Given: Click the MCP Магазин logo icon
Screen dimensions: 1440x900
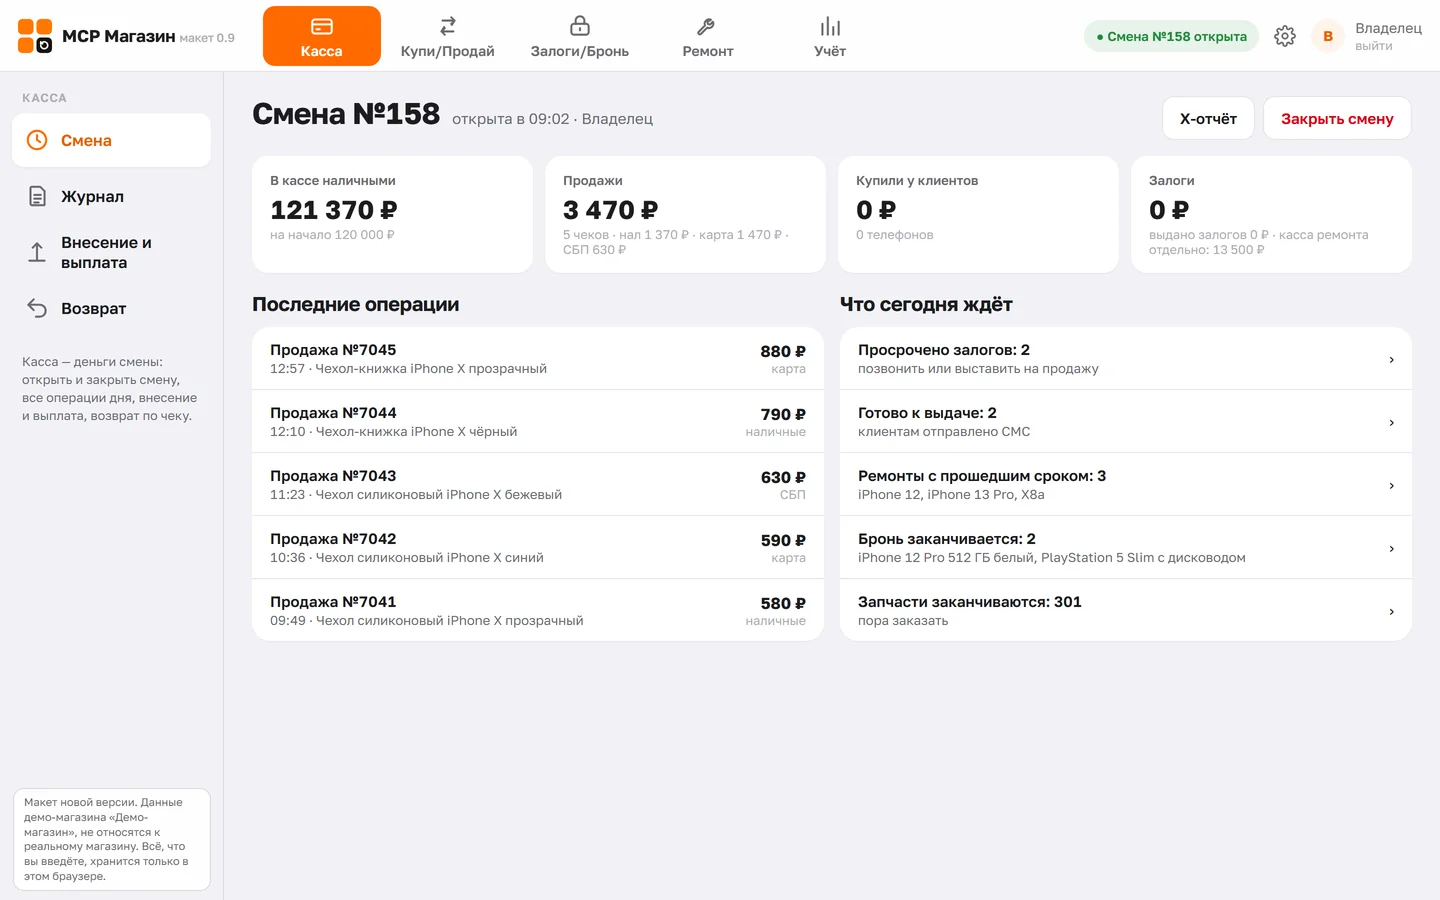Looking at the screenshot, I should 35,36.
